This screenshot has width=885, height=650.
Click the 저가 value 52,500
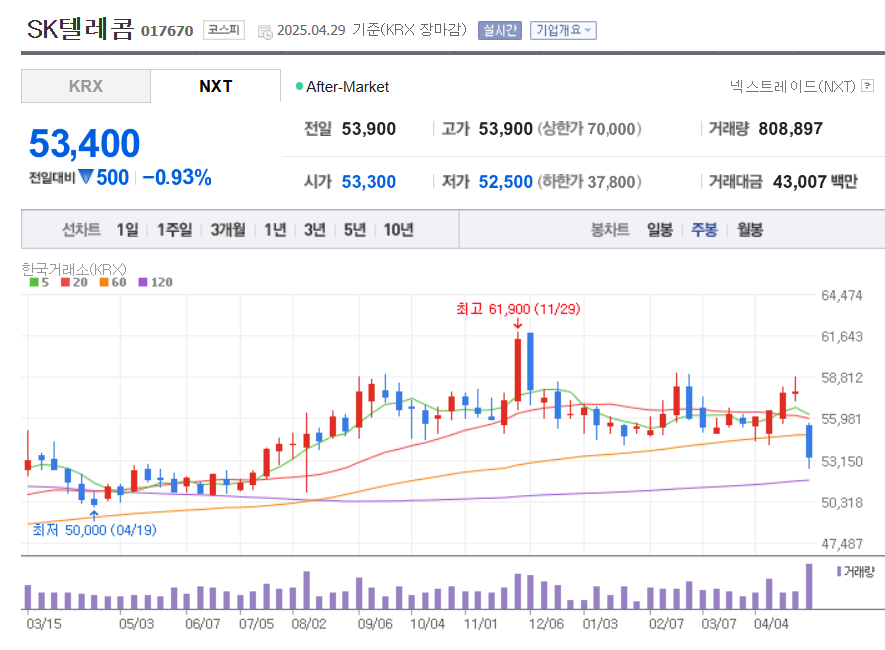pyautogui.click(x=506, y=182)
